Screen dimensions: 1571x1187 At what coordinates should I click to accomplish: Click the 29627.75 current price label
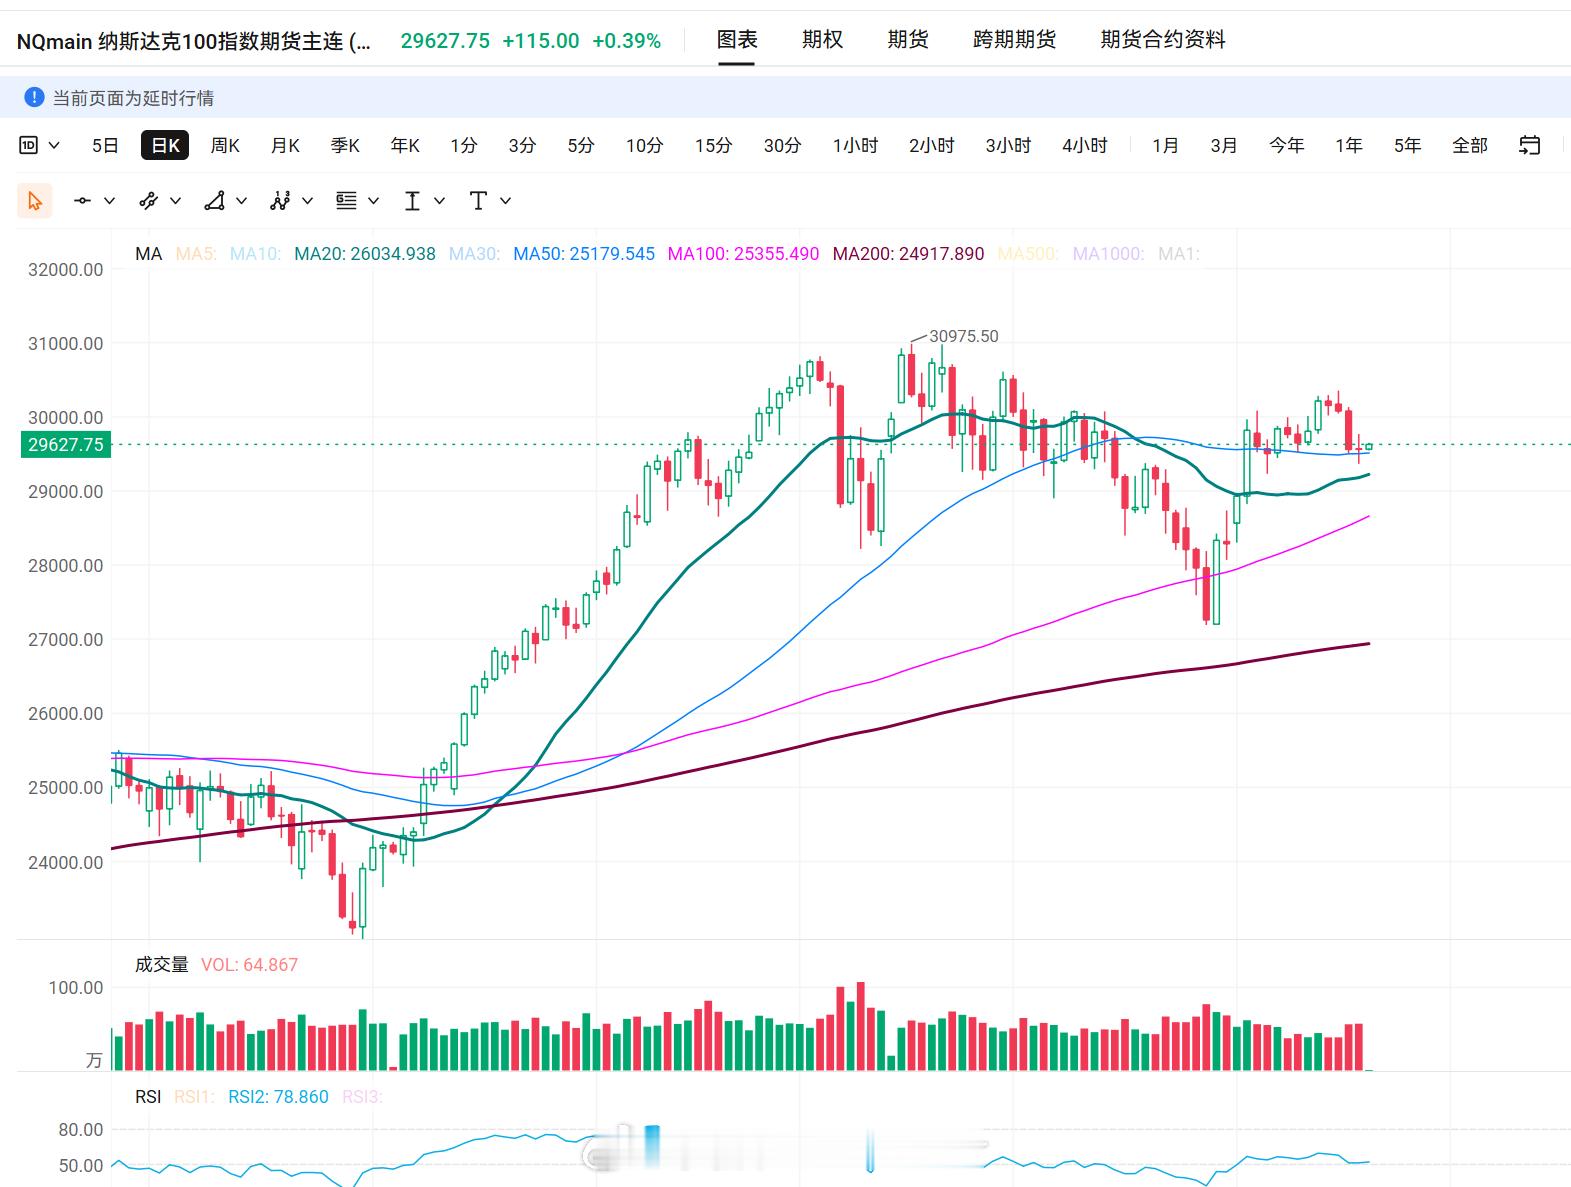pyautogui.click(x=65, y=445)
